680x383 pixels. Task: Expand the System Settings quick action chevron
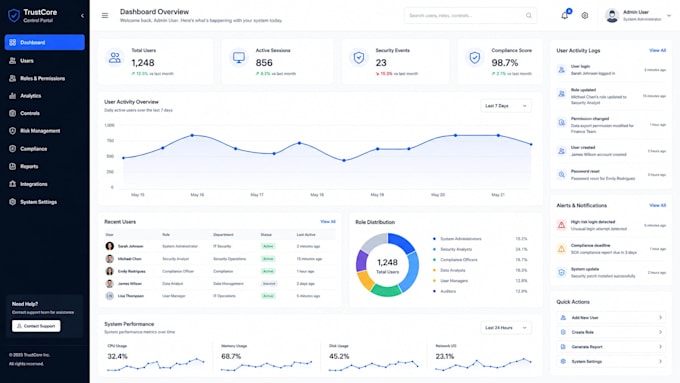click(x=660, y=361)
